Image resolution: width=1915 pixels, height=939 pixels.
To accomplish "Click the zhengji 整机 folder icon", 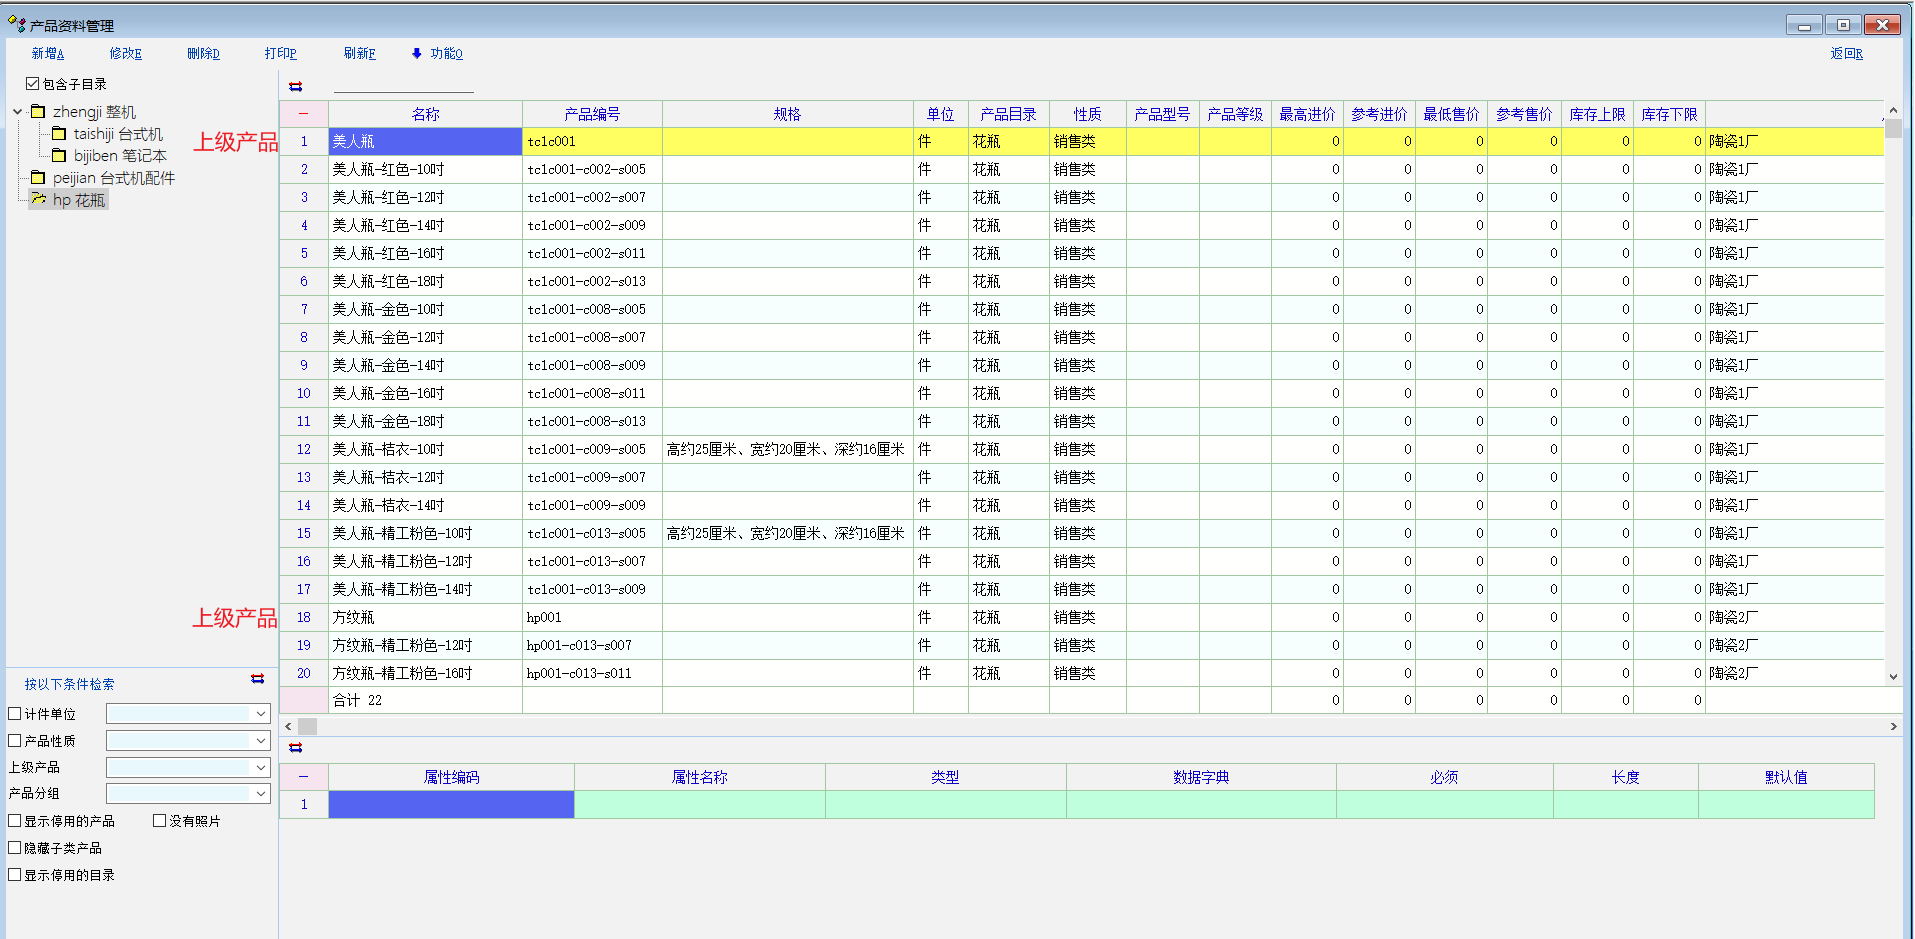I will (38, 112).
